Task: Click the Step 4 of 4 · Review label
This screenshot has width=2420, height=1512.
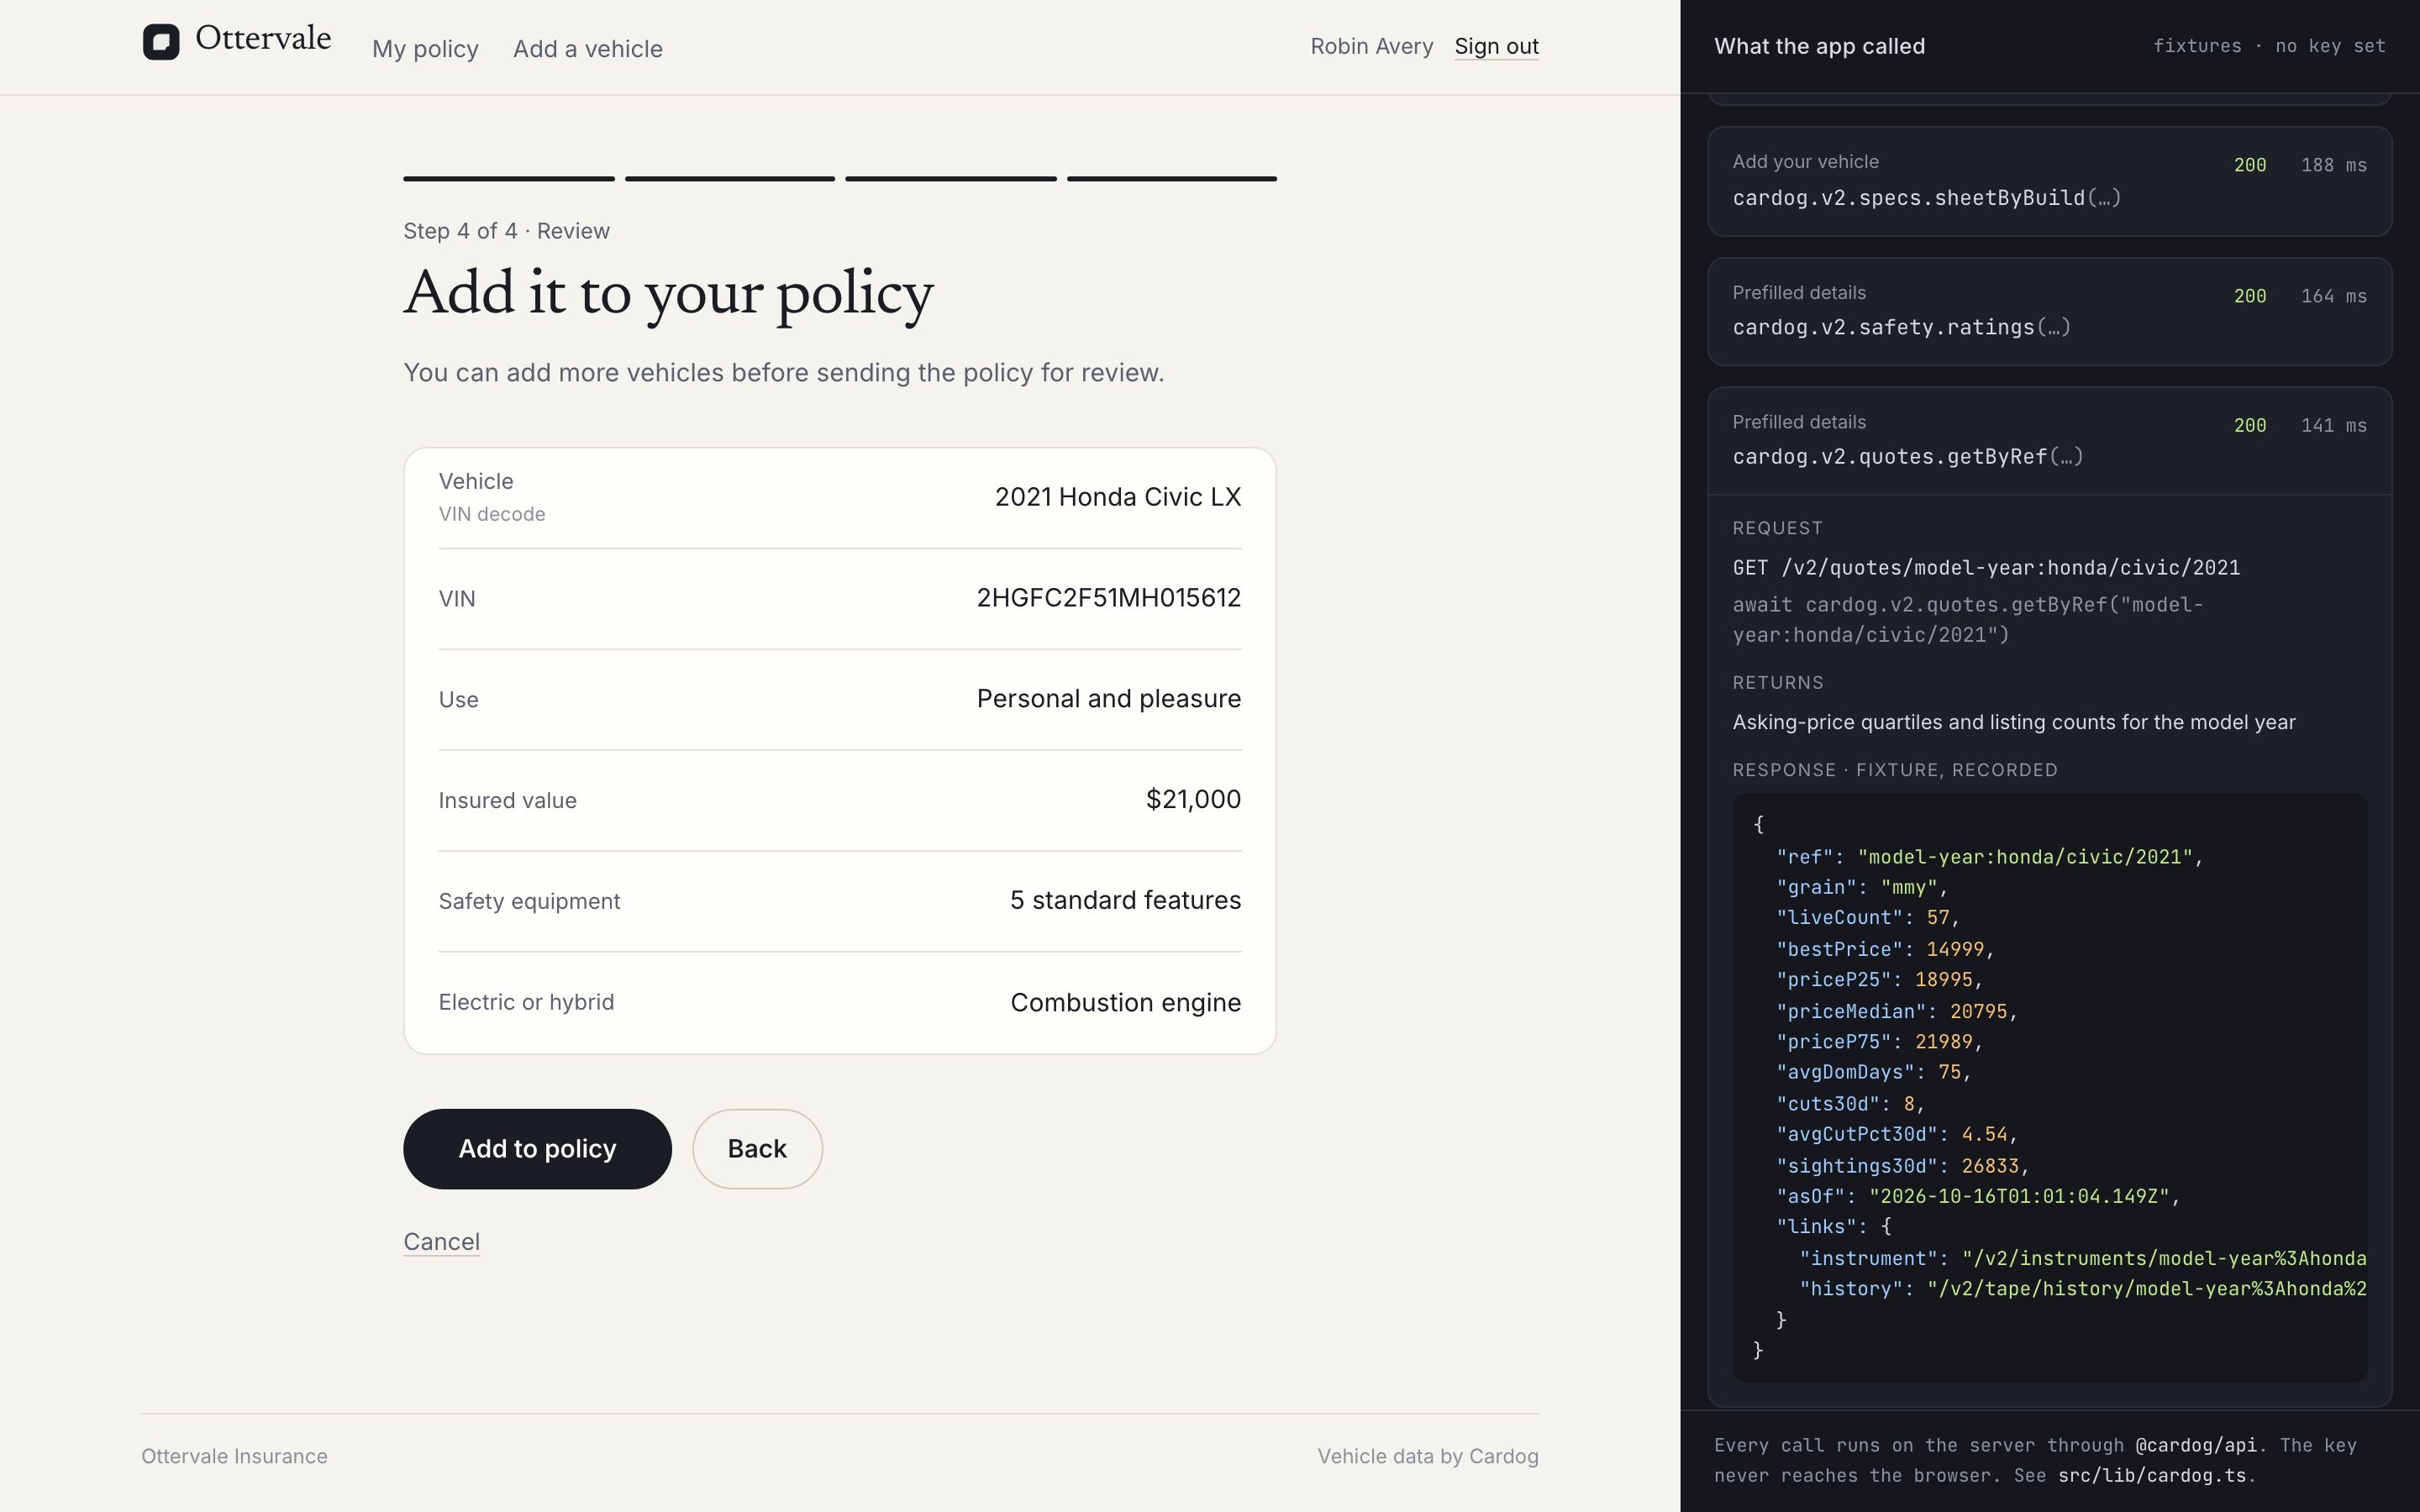Action: coord(506,231)
